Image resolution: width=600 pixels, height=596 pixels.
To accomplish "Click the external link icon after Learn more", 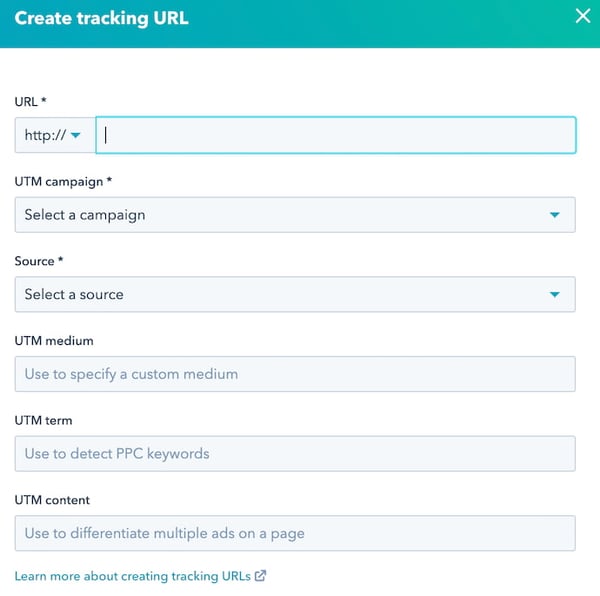I will pyautogui.click(x=261, y=576).
